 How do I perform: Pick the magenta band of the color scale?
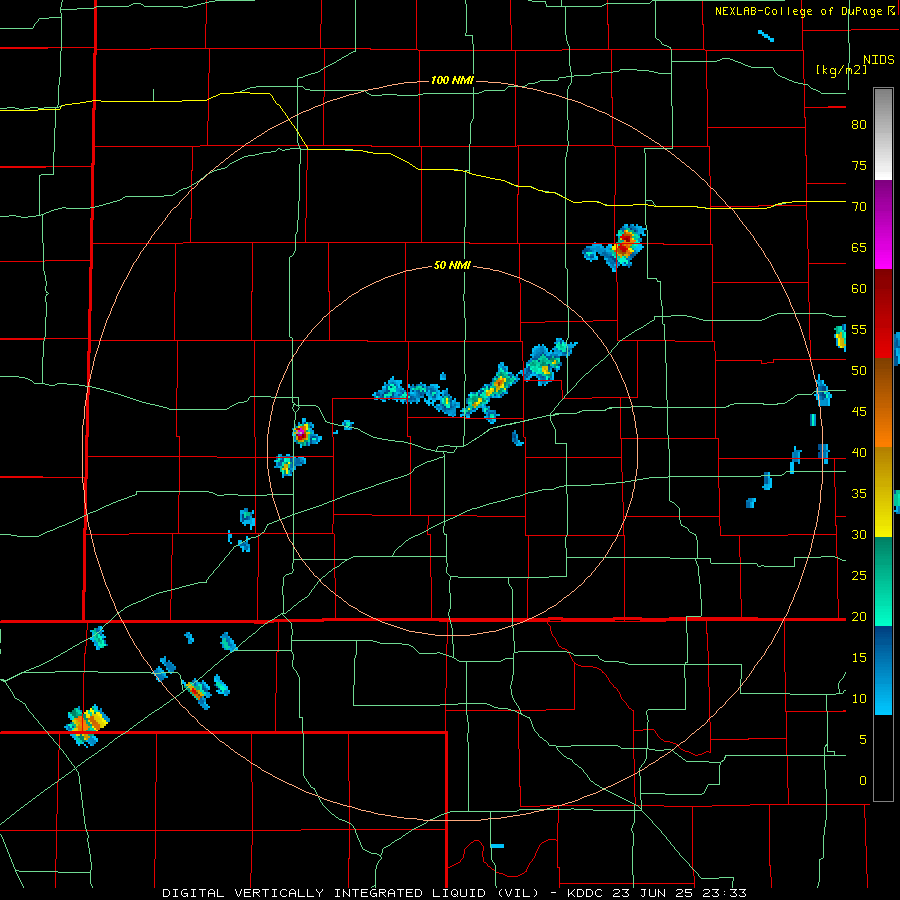[883, 247]
